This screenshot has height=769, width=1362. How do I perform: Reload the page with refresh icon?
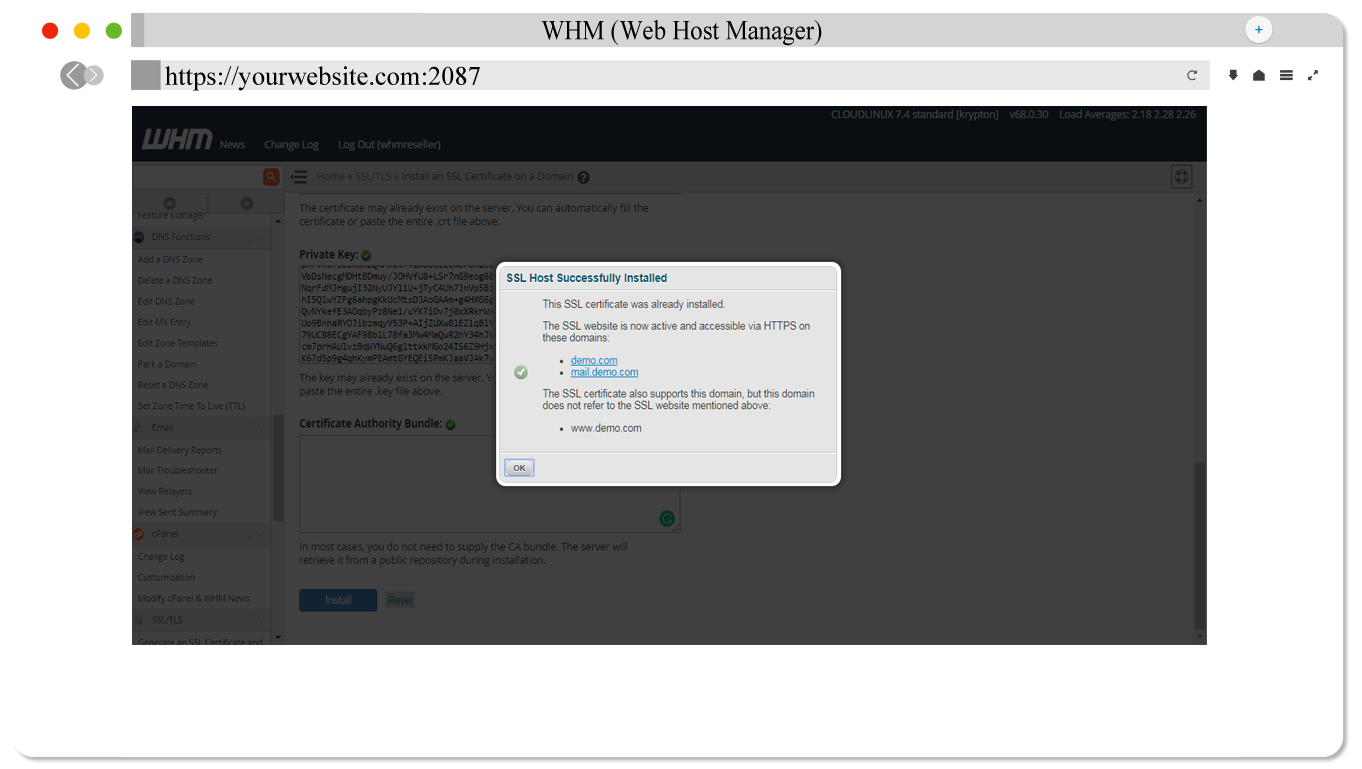[1192, 75]
